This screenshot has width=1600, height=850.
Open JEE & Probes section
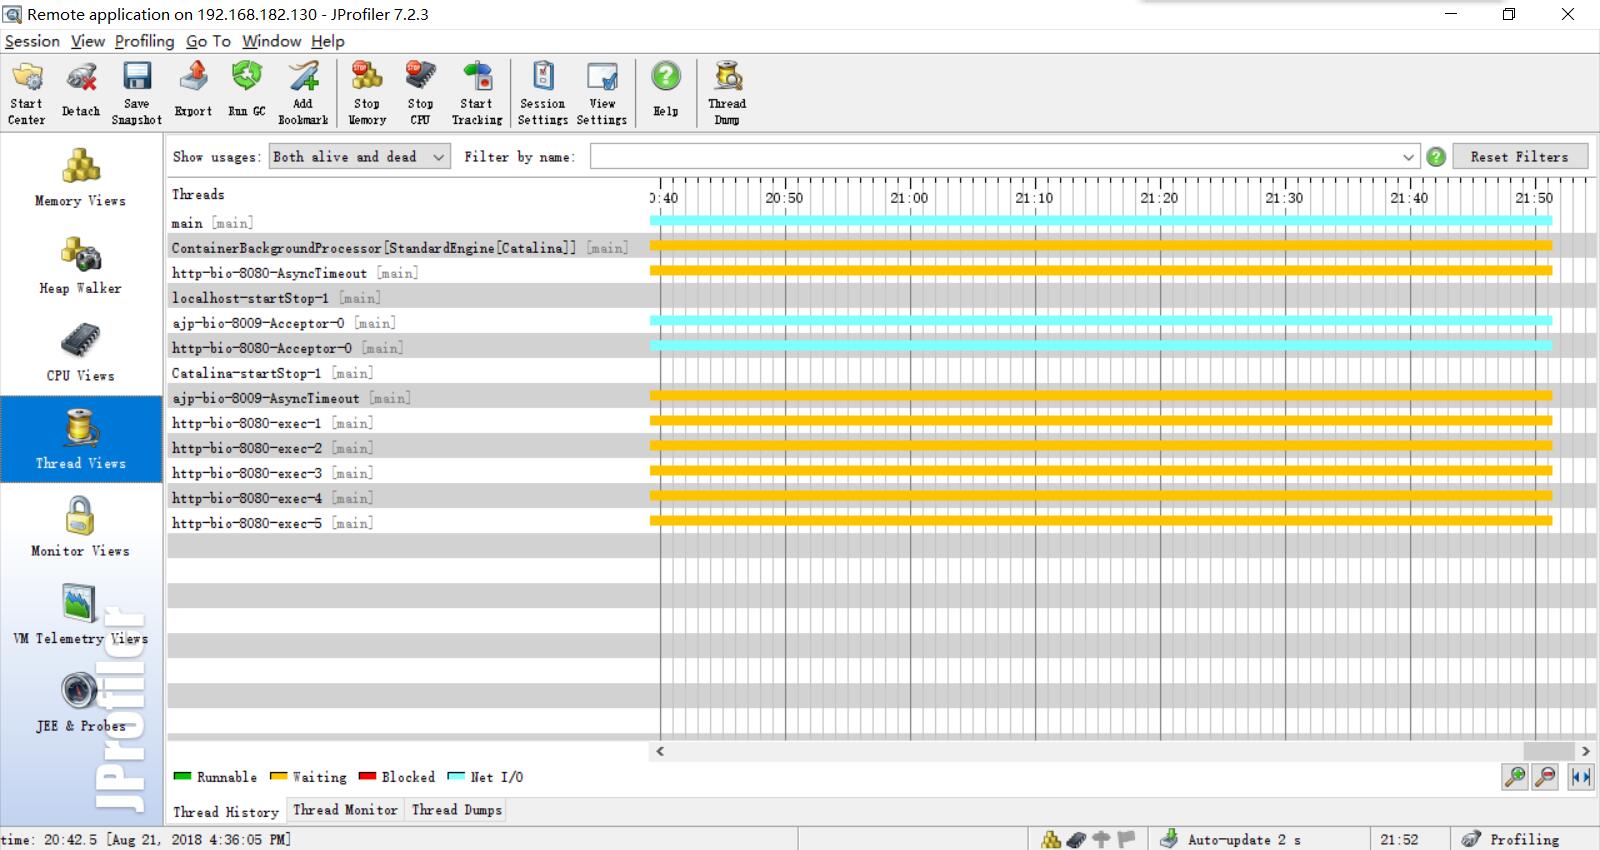pyautogui.click(x=81, y=702)
